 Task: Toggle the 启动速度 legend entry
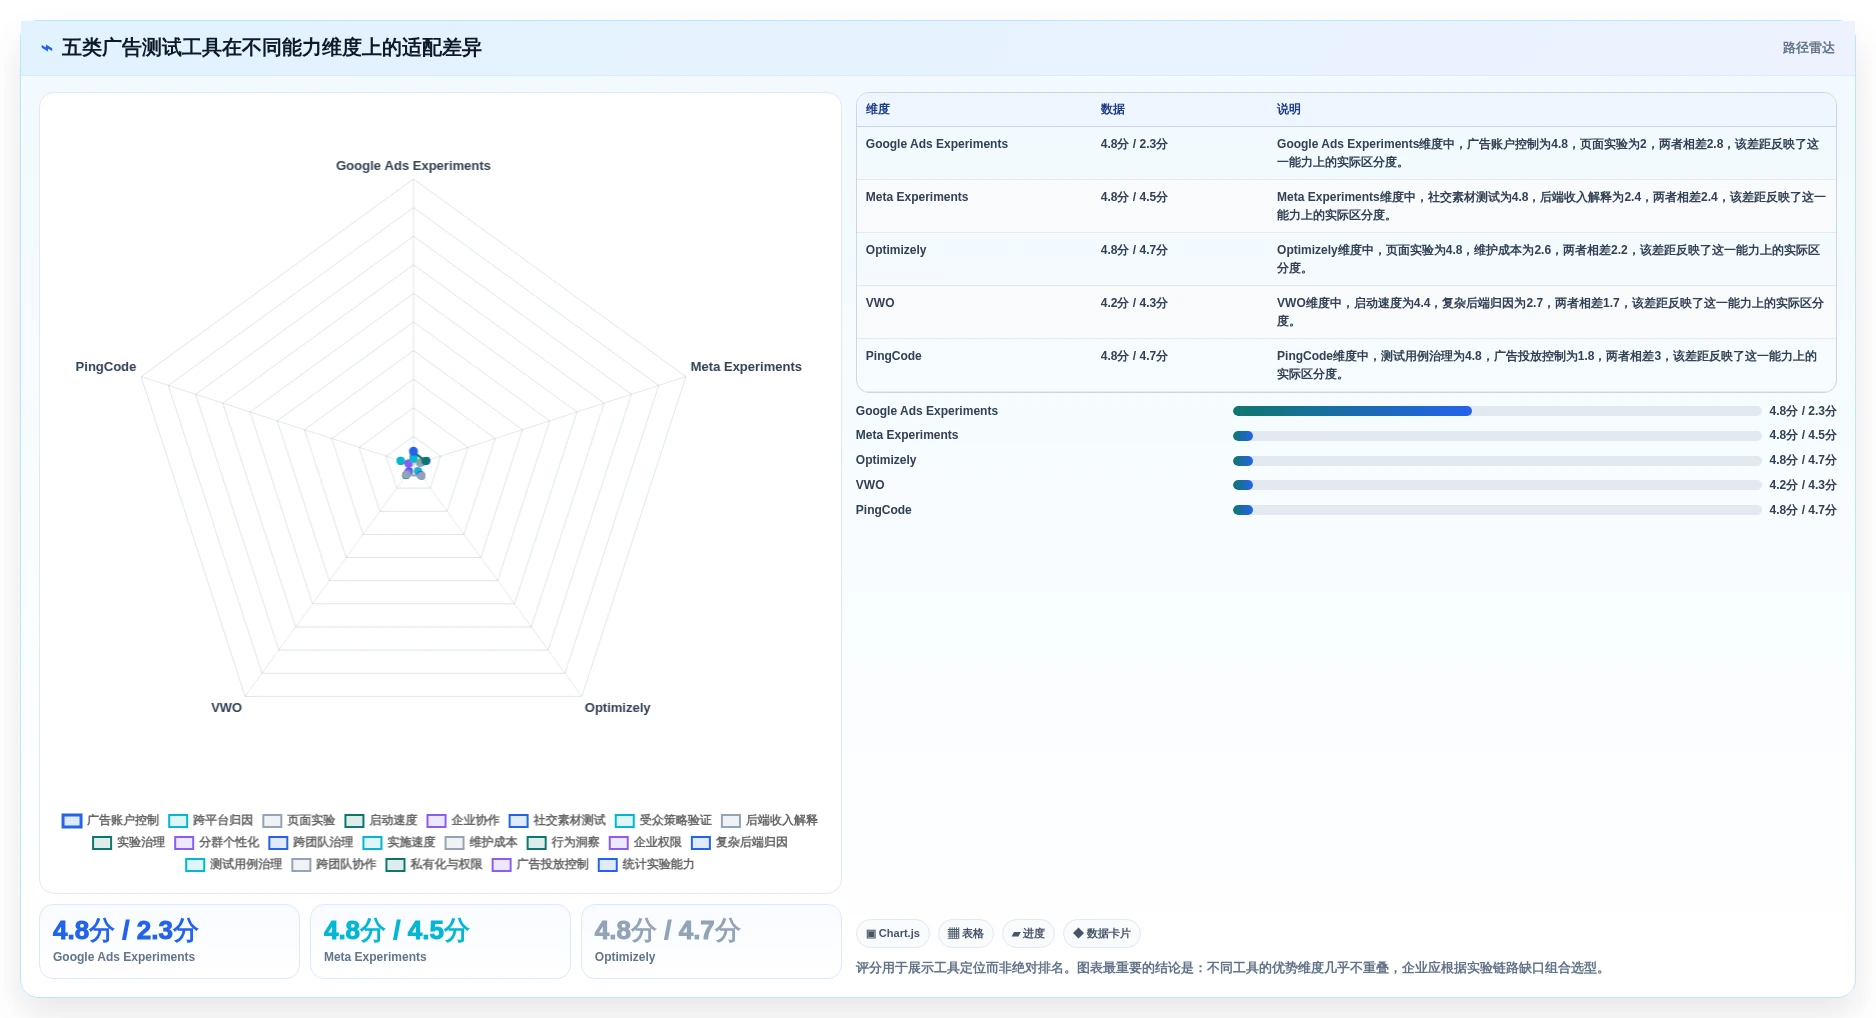381,820
